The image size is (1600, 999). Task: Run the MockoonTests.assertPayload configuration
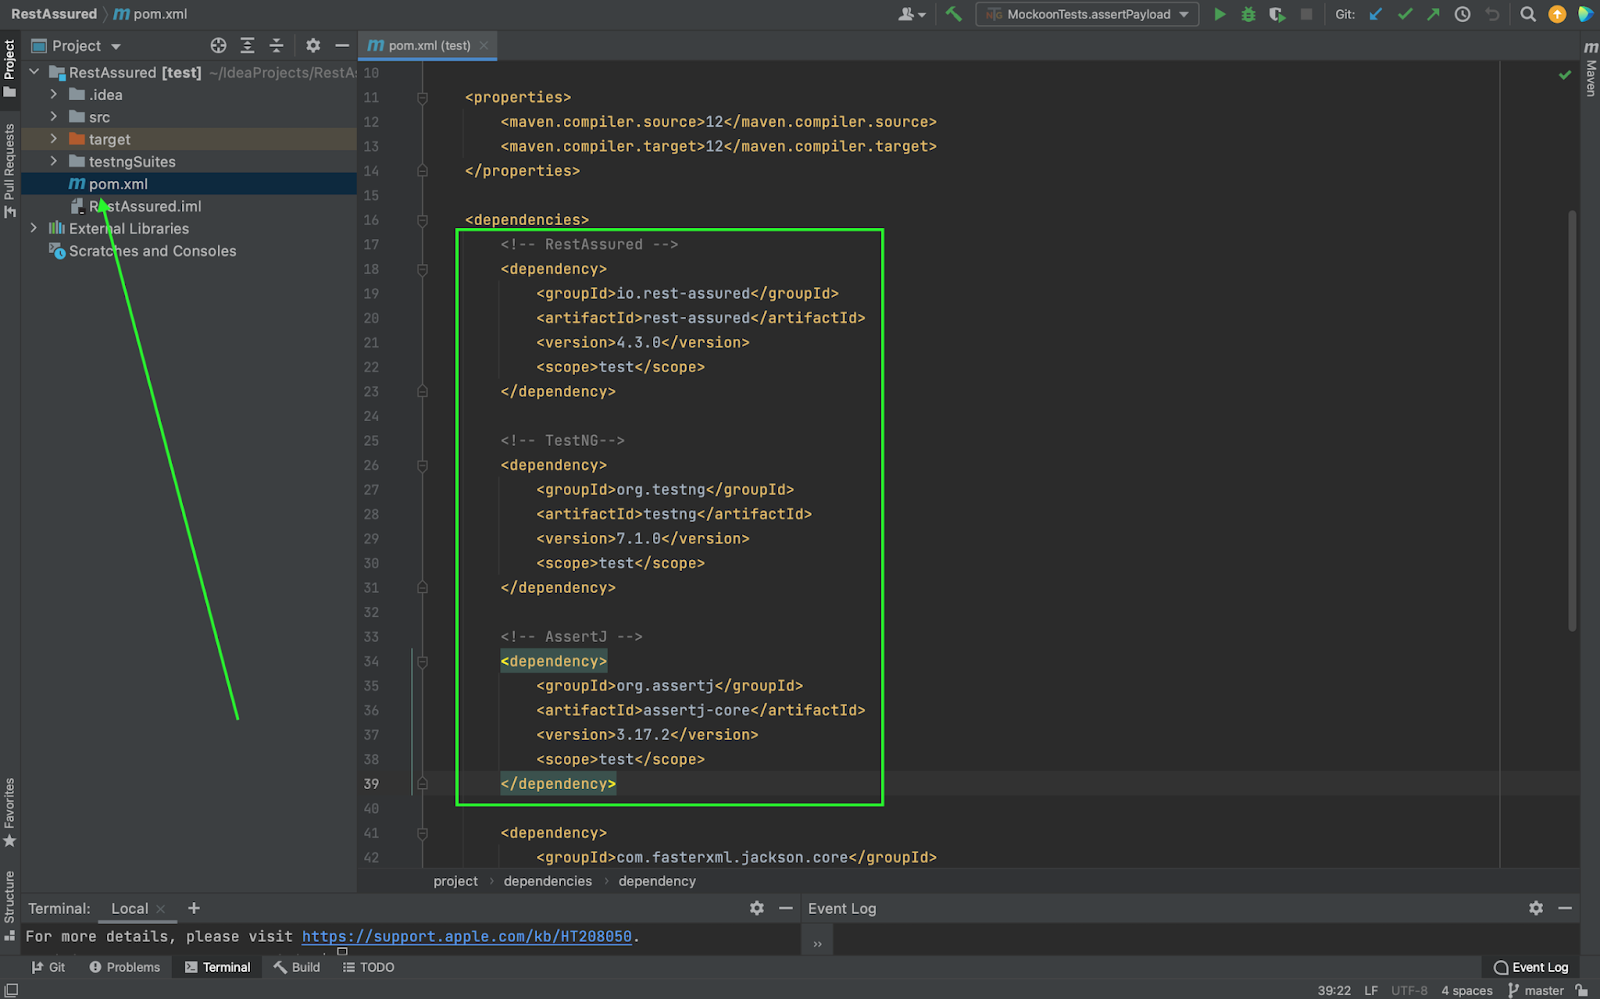tap(1219, 14)
